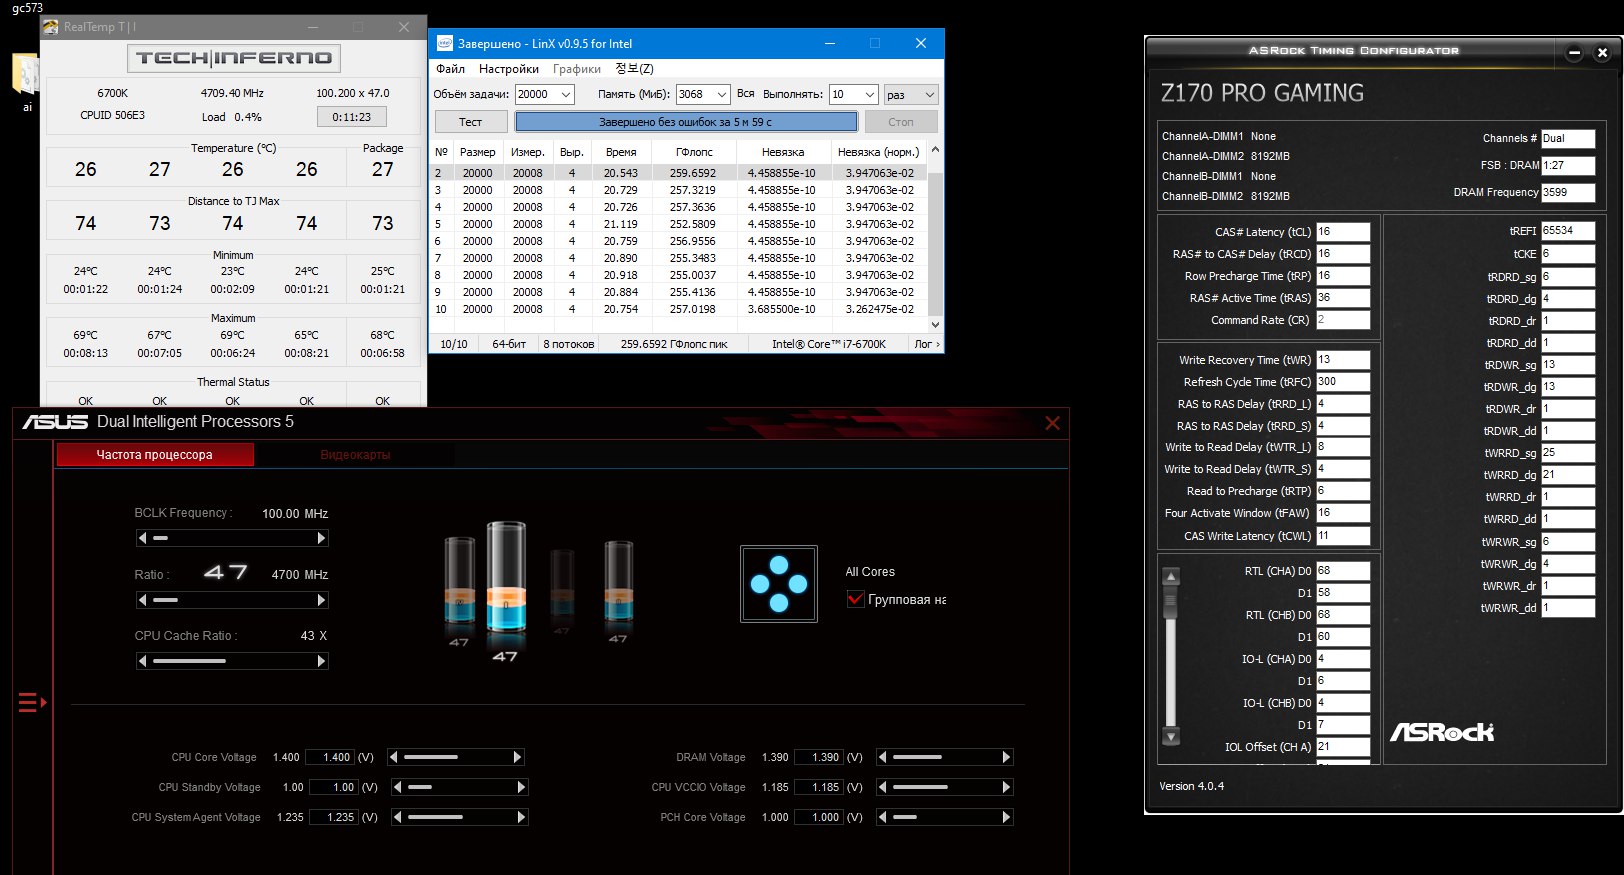Open the Объём задачи dropdown in LinX

(566, 94)
